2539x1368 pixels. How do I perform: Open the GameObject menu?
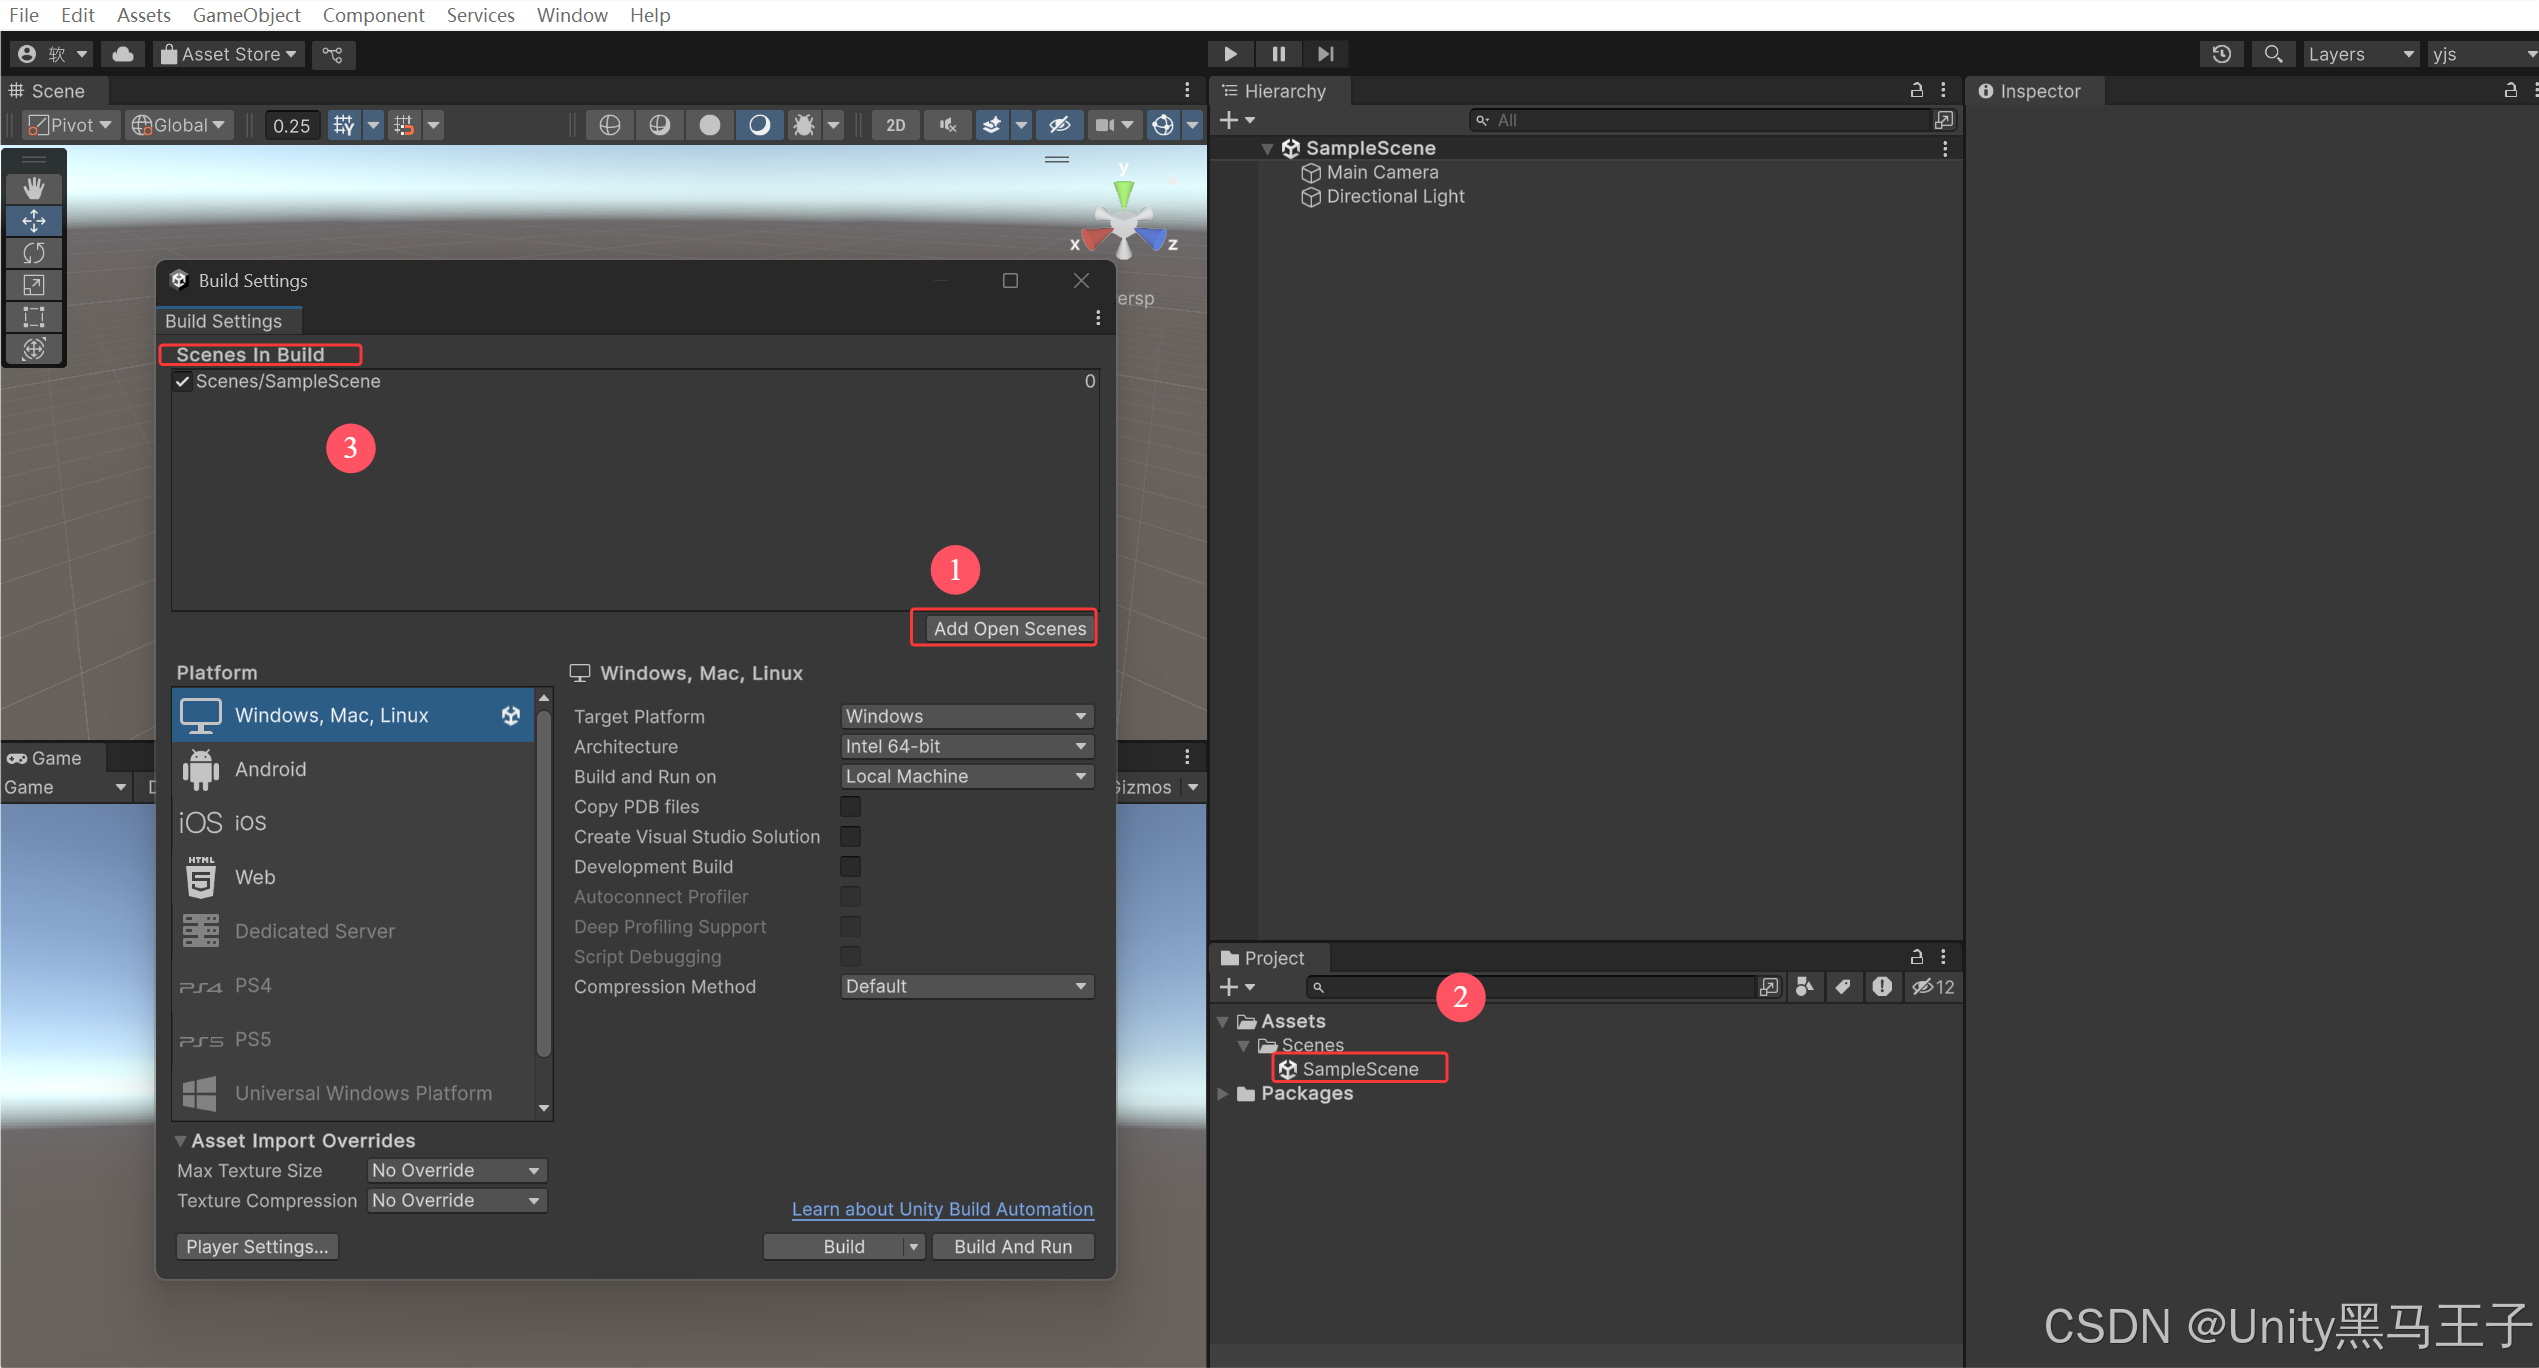(x=246, y=15)
